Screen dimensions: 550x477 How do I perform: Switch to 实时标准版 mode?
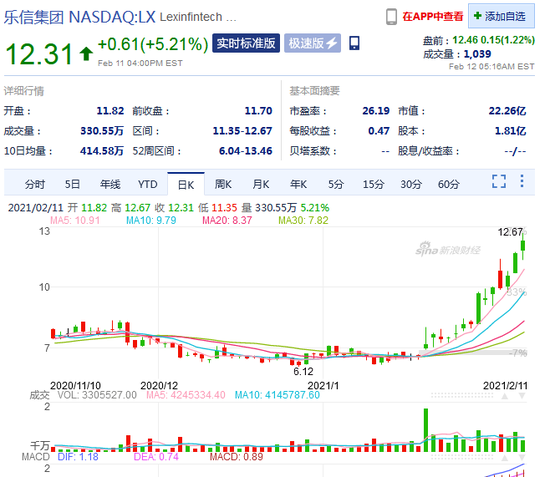246,43
